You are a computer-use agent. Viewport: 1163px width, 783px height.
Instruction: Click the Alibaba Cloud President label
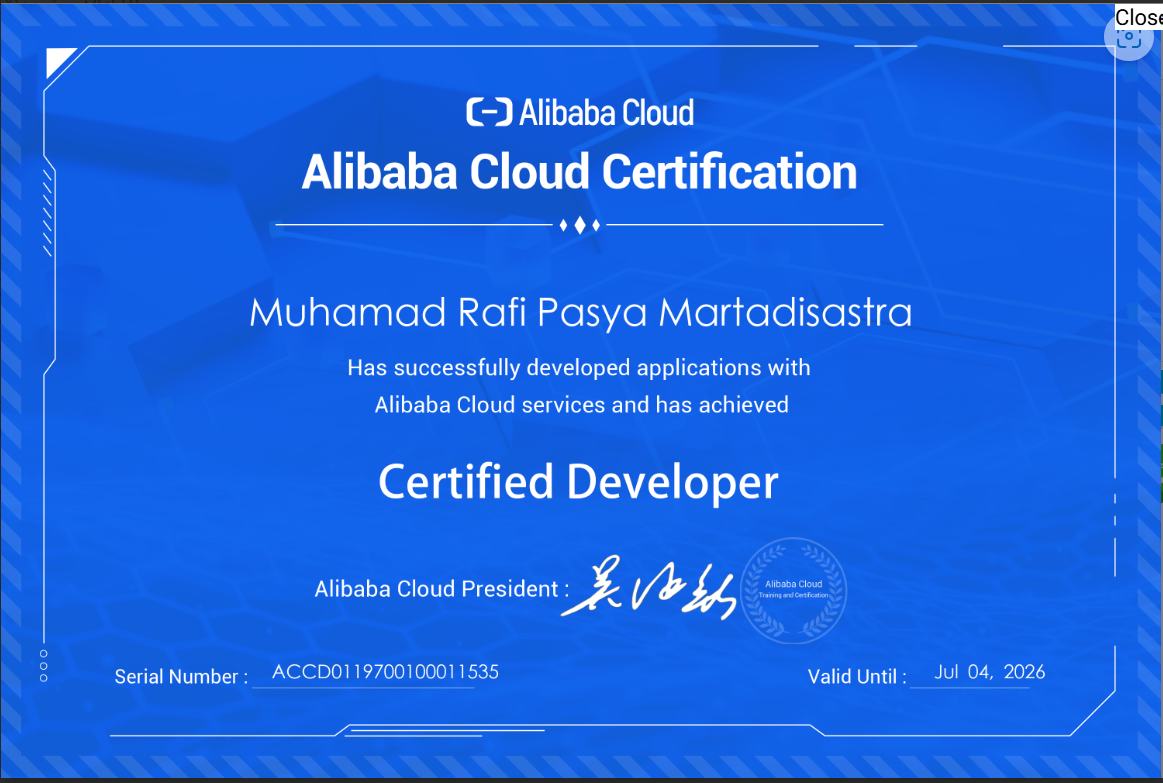440,589
